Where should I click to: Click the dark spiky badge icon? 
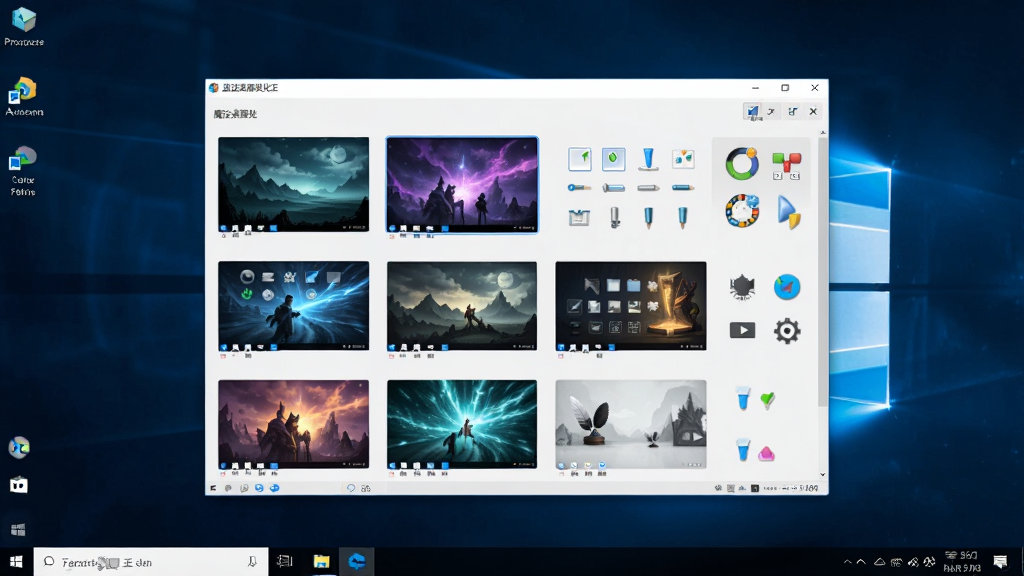(x=742, y=287)
